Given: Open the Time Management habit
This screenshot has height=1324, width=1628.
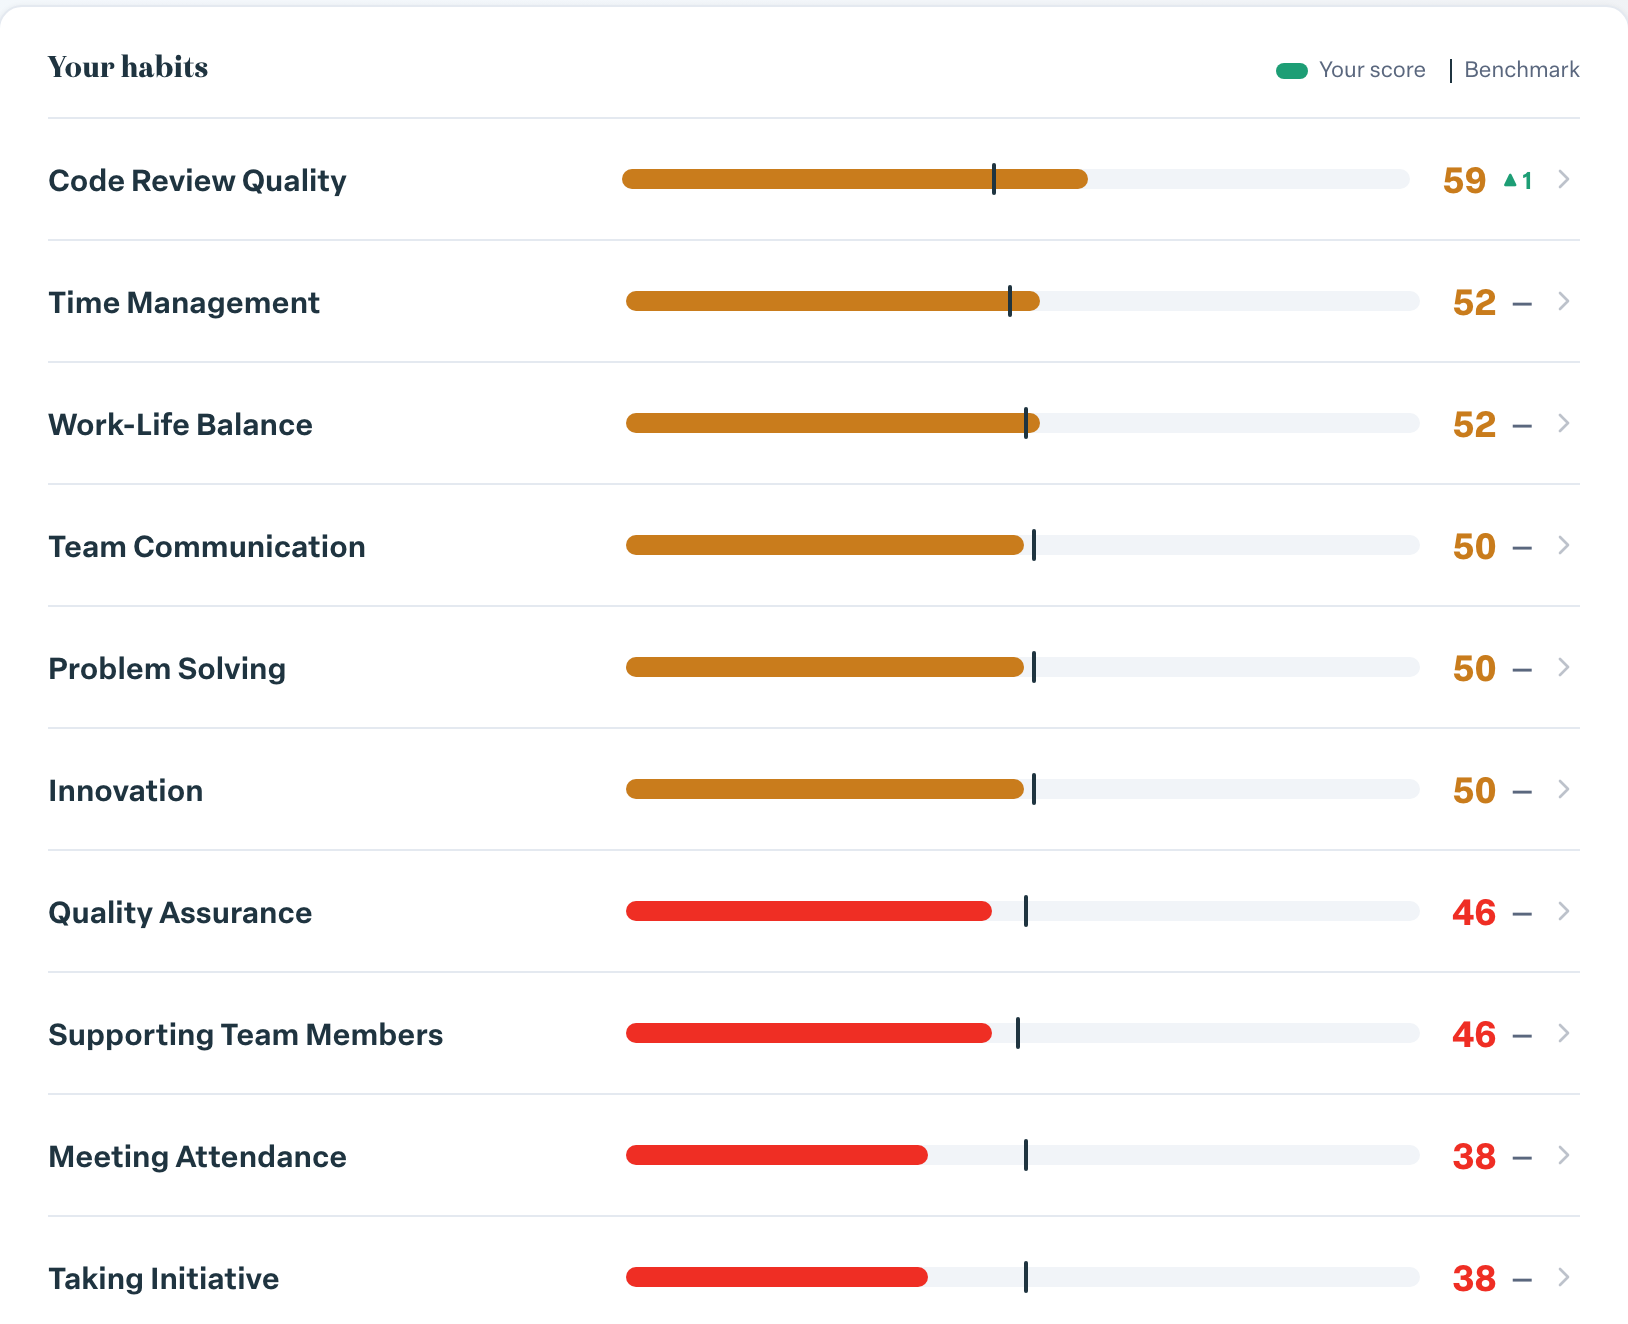Looking at the screenshot, I should coord(184,303).
